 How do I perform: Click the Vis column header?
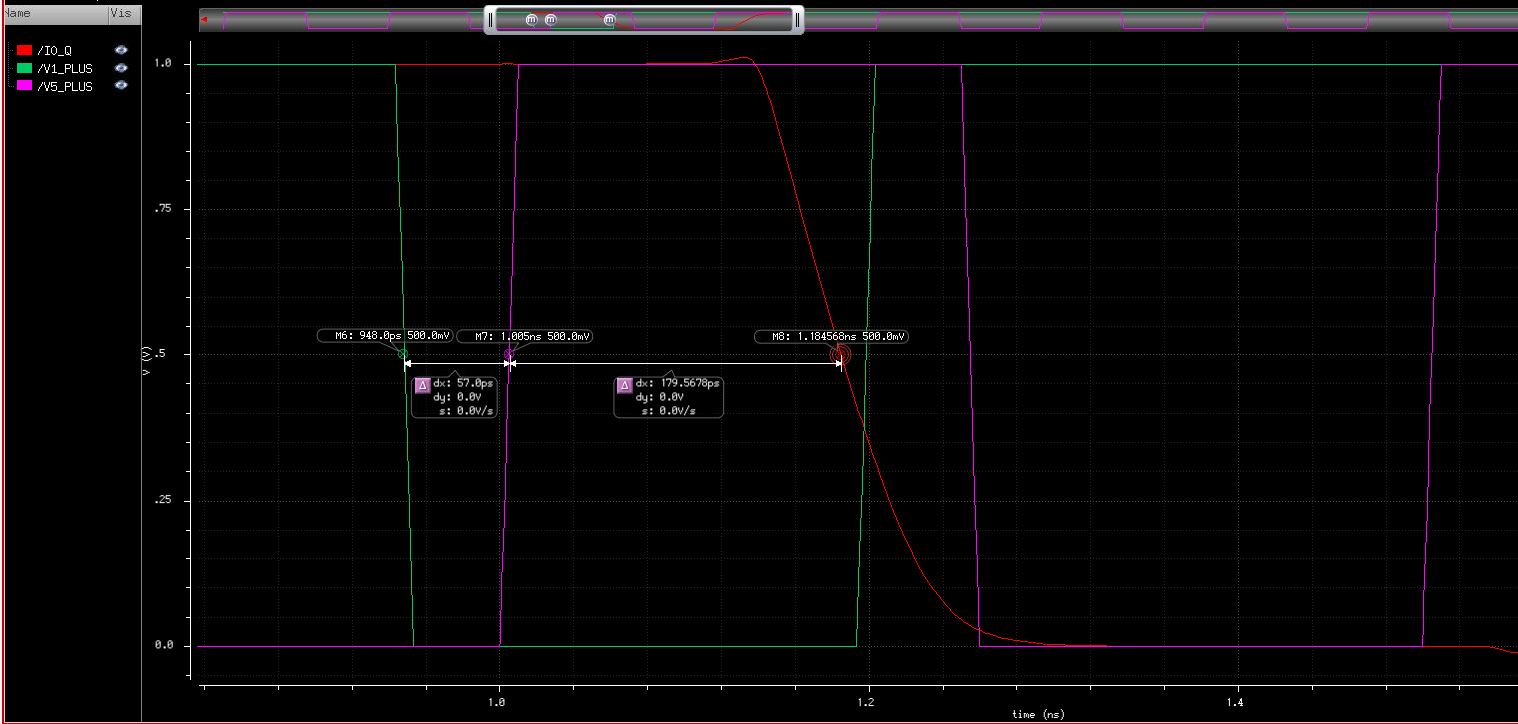click(120, 14)
